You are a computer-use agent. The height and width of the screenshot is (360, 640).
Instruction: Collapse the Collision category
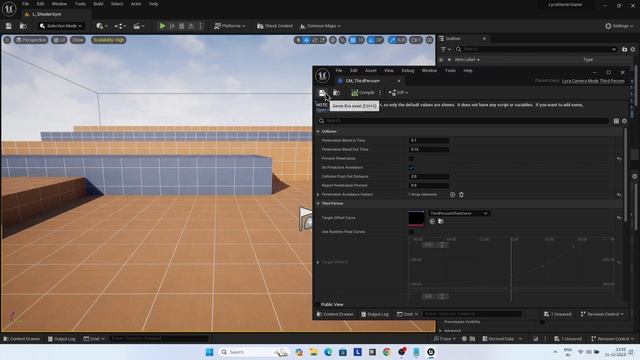click(x=318, y=131)
